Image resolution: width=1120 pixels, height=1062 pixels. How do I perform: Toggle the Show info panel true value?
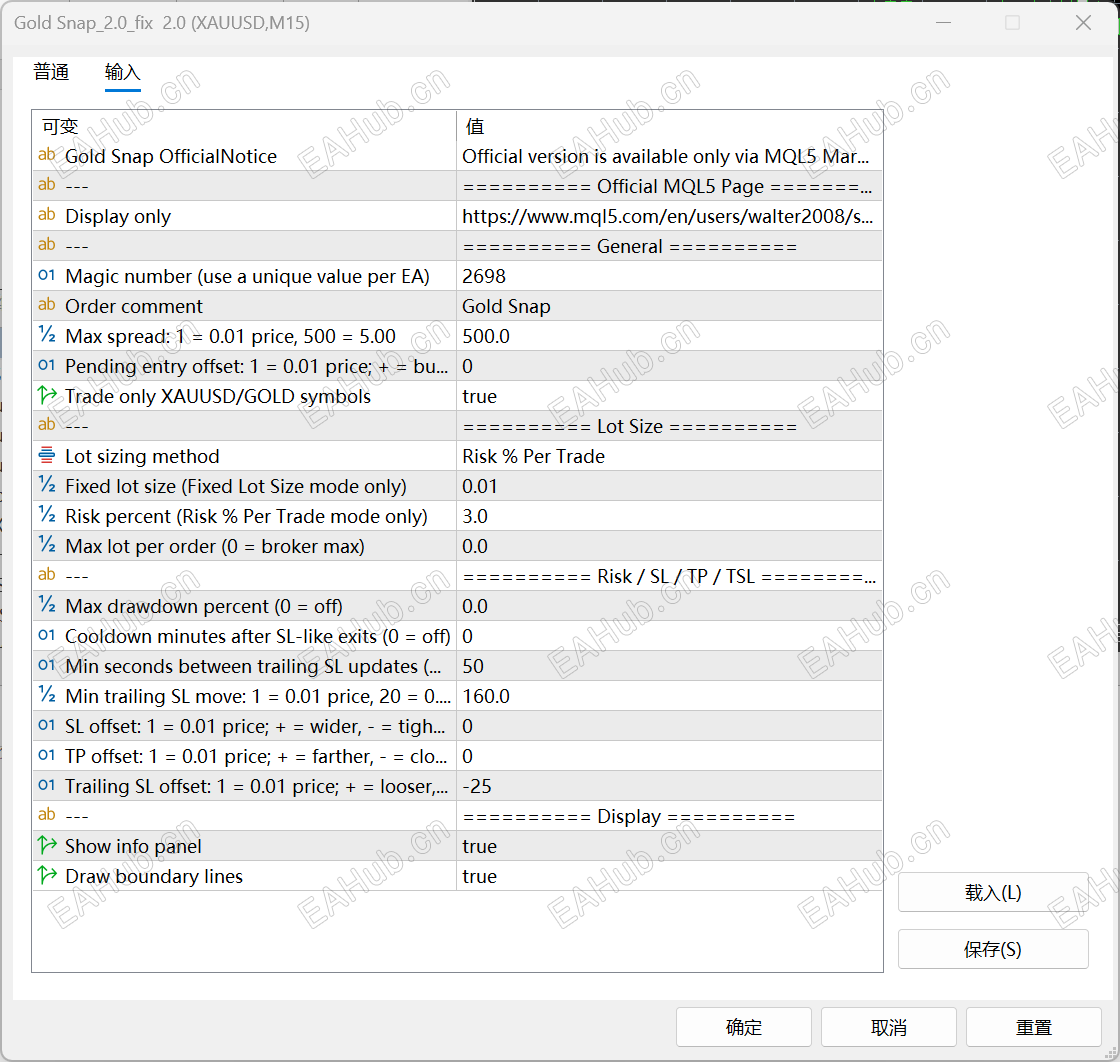pos(669,846)
